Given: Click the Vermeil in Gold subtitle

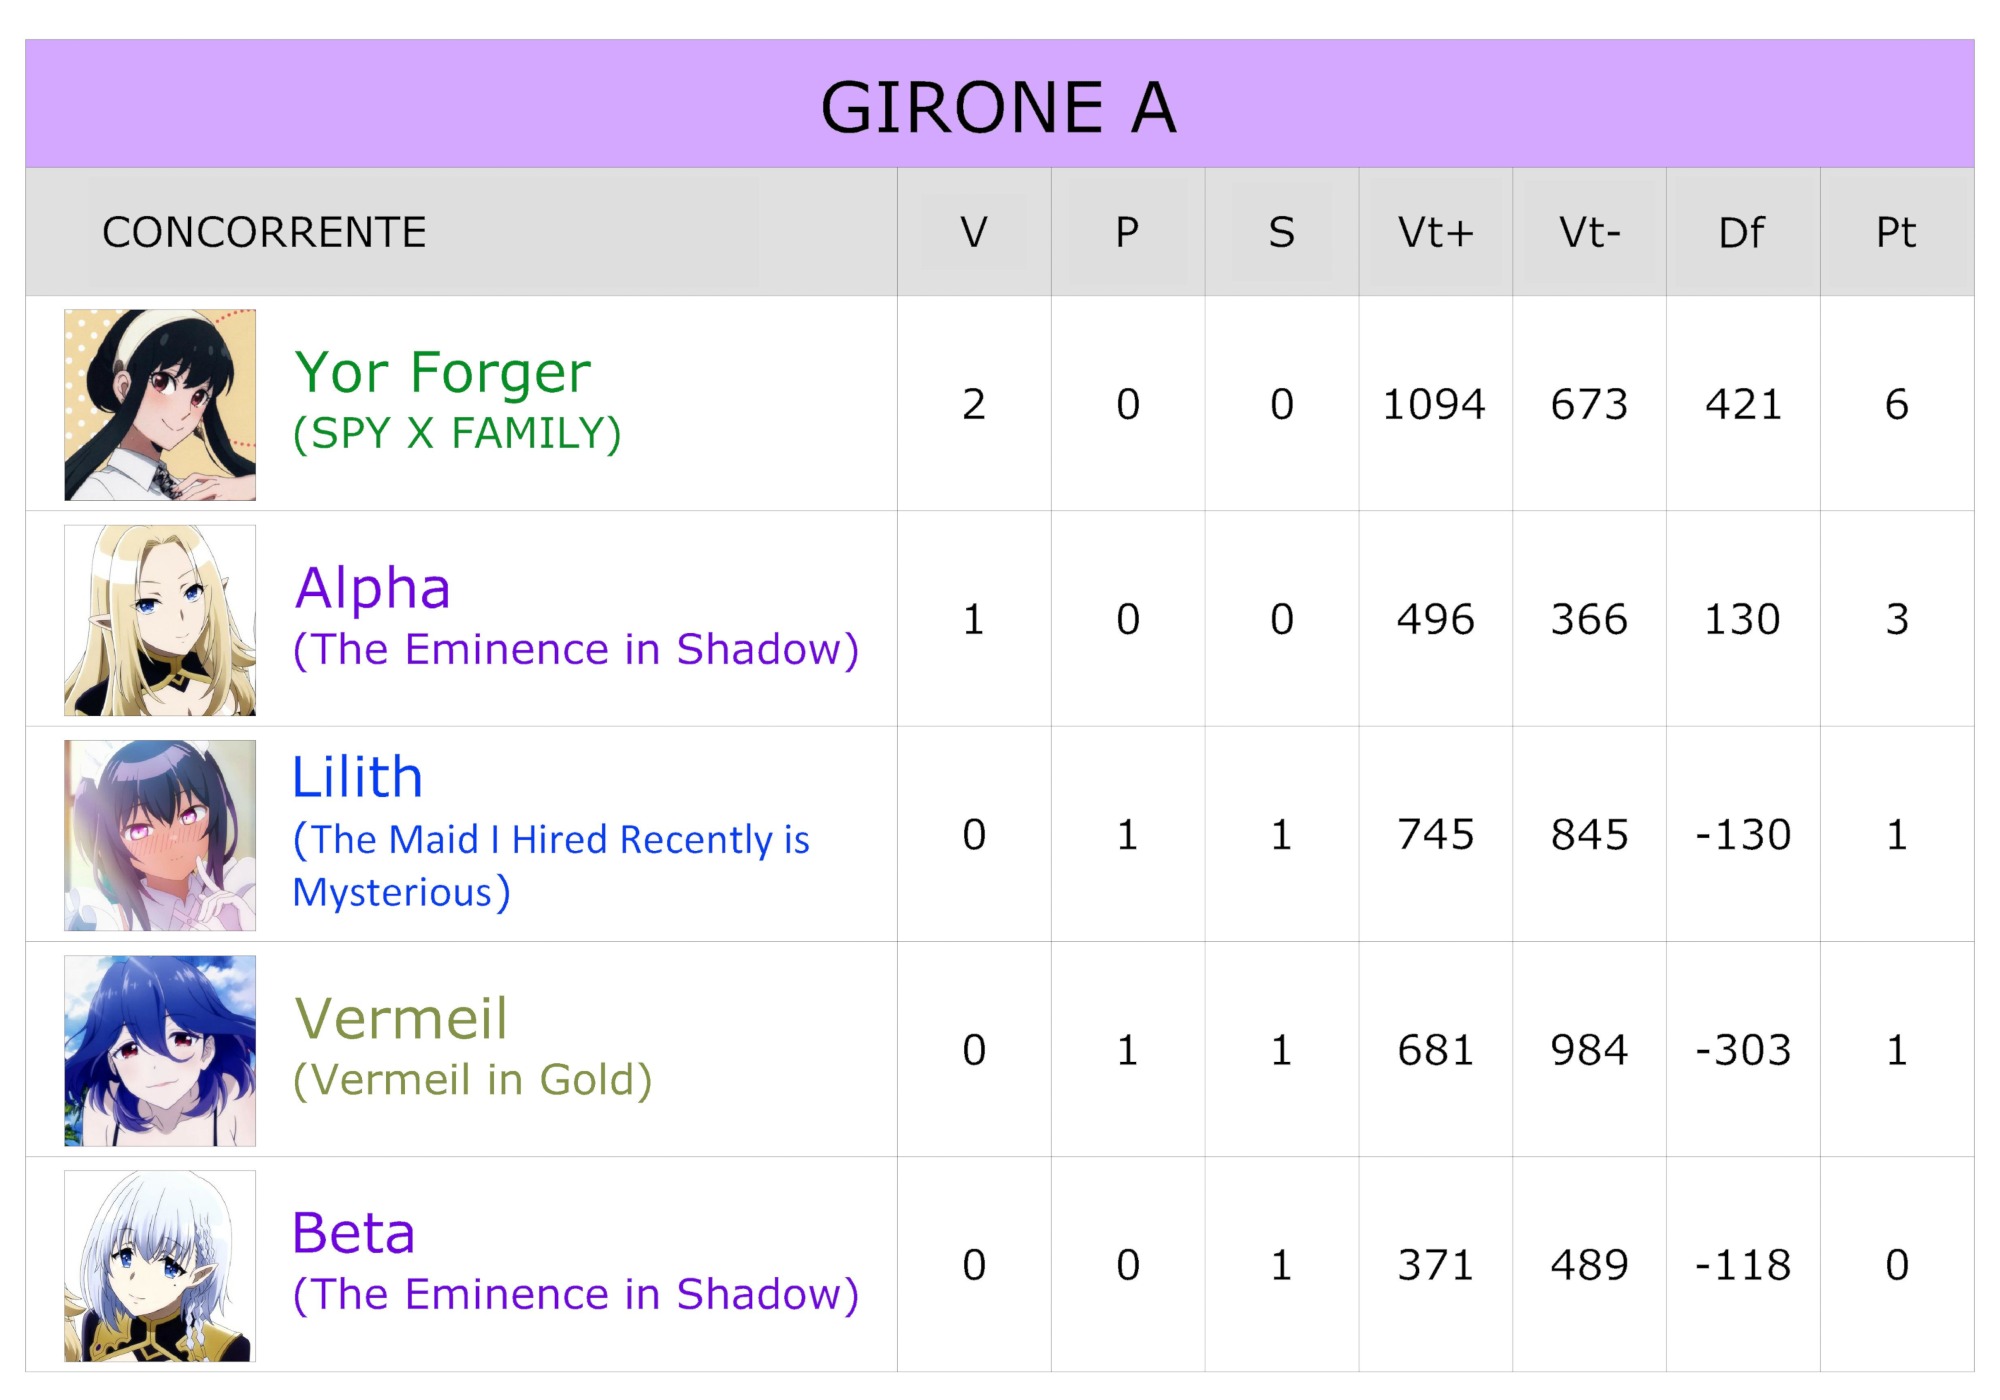Looking at the screenshot, I should (x=472, y=1080).
